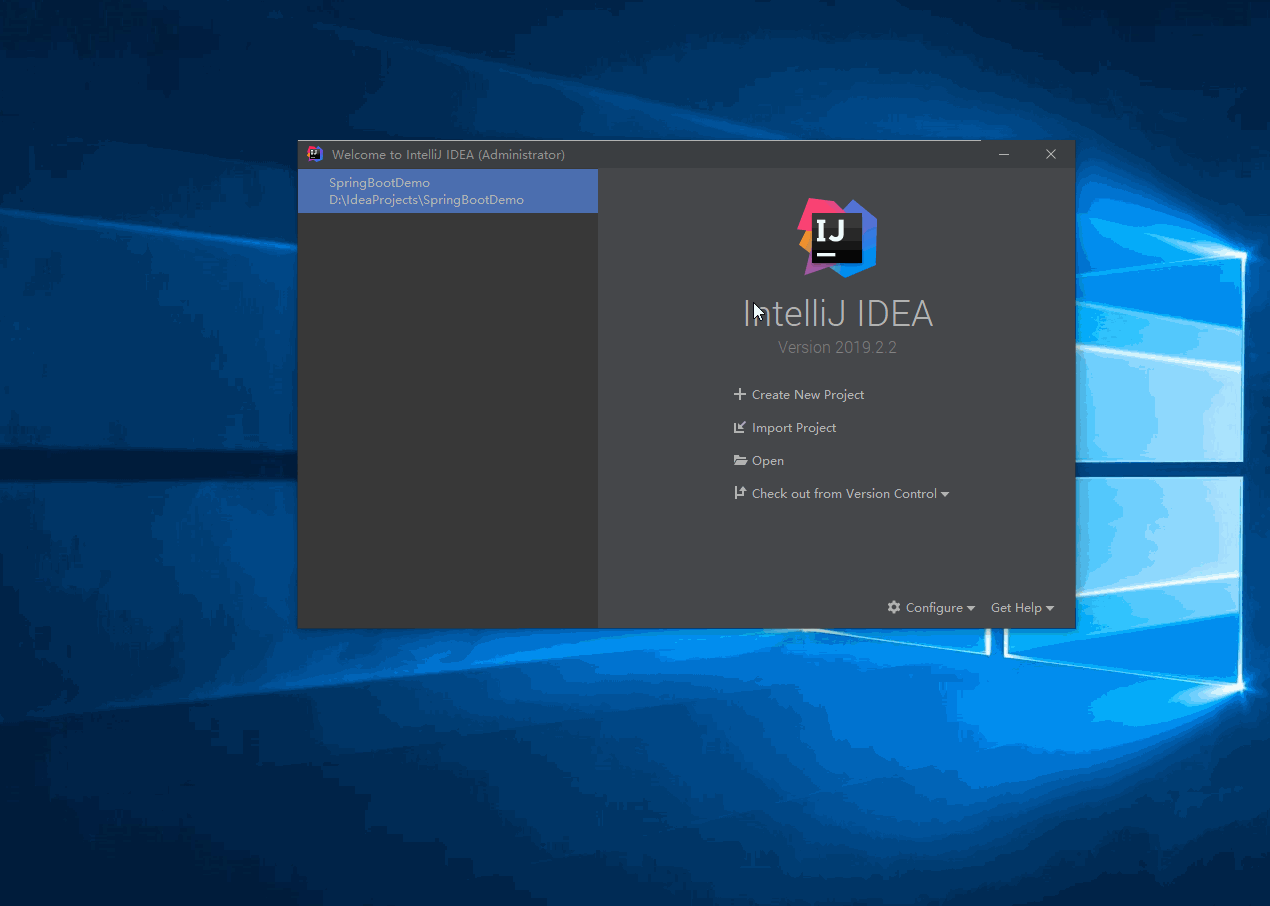Open the Get Help dropdown

(1022, 608)
